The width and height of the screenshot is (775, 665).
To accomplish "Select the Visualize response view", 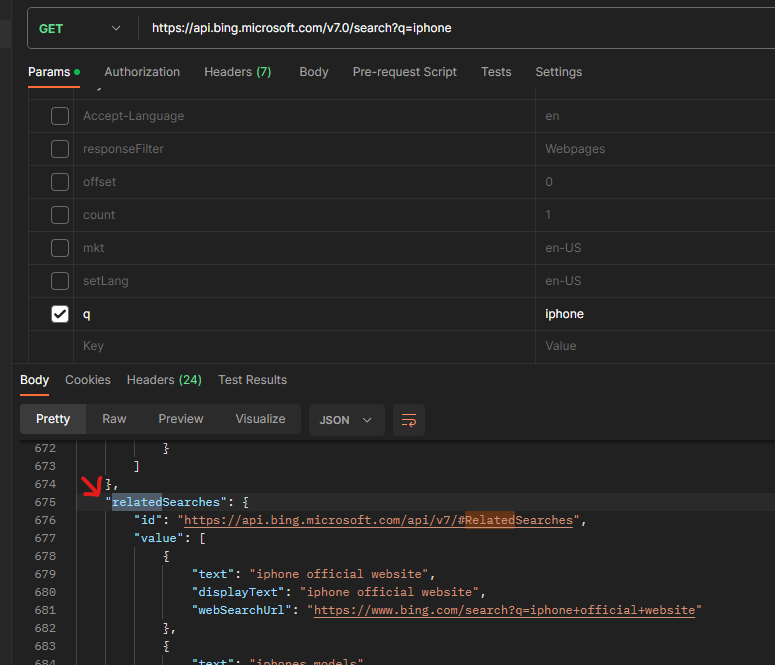I will tap(260, 419).
